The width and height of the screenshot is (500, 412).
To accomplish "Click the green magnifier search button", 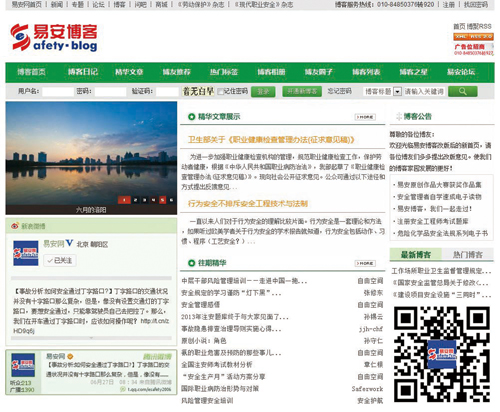I will (463, 91).
